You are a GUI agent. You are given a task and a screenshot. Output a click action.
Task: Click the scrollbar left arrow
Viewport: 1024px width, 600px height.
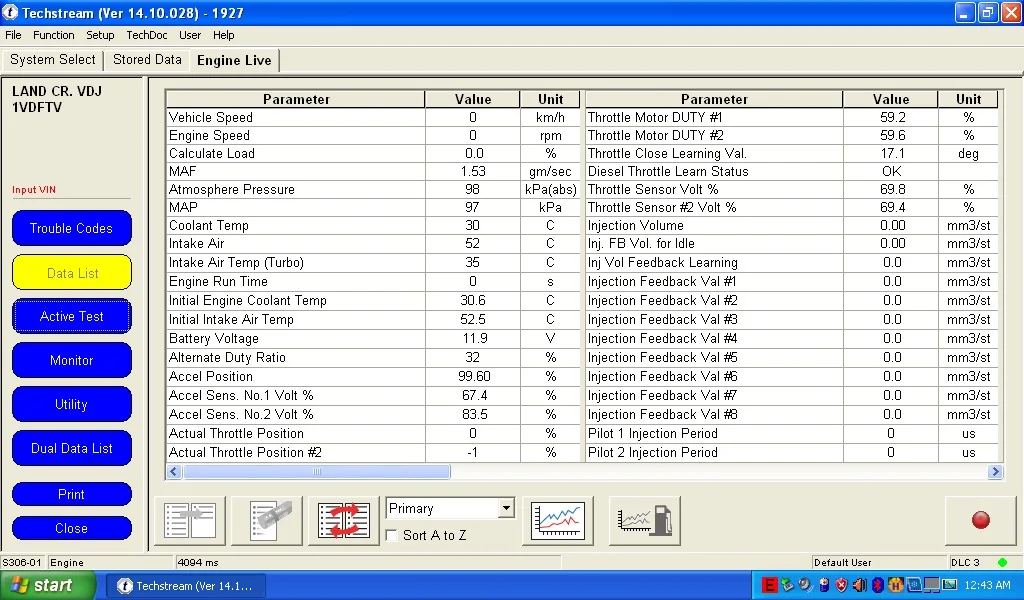coord(174,471)
